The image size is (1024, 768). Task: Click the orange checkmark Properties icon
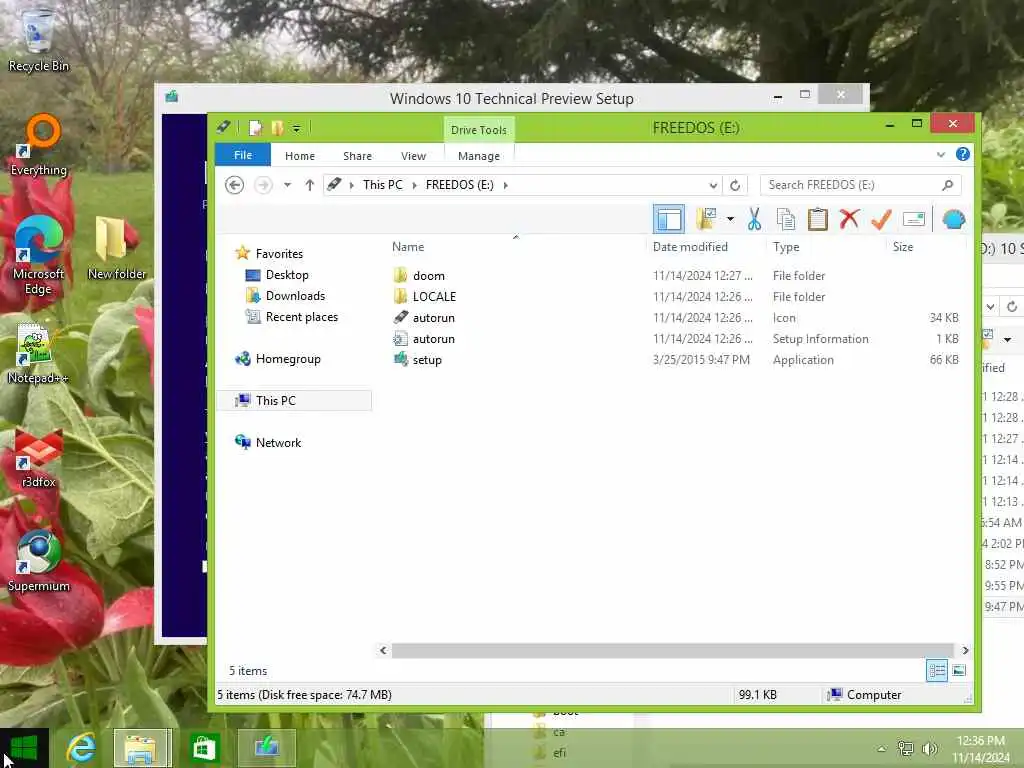pyautogui.click(x=881, y=219)
